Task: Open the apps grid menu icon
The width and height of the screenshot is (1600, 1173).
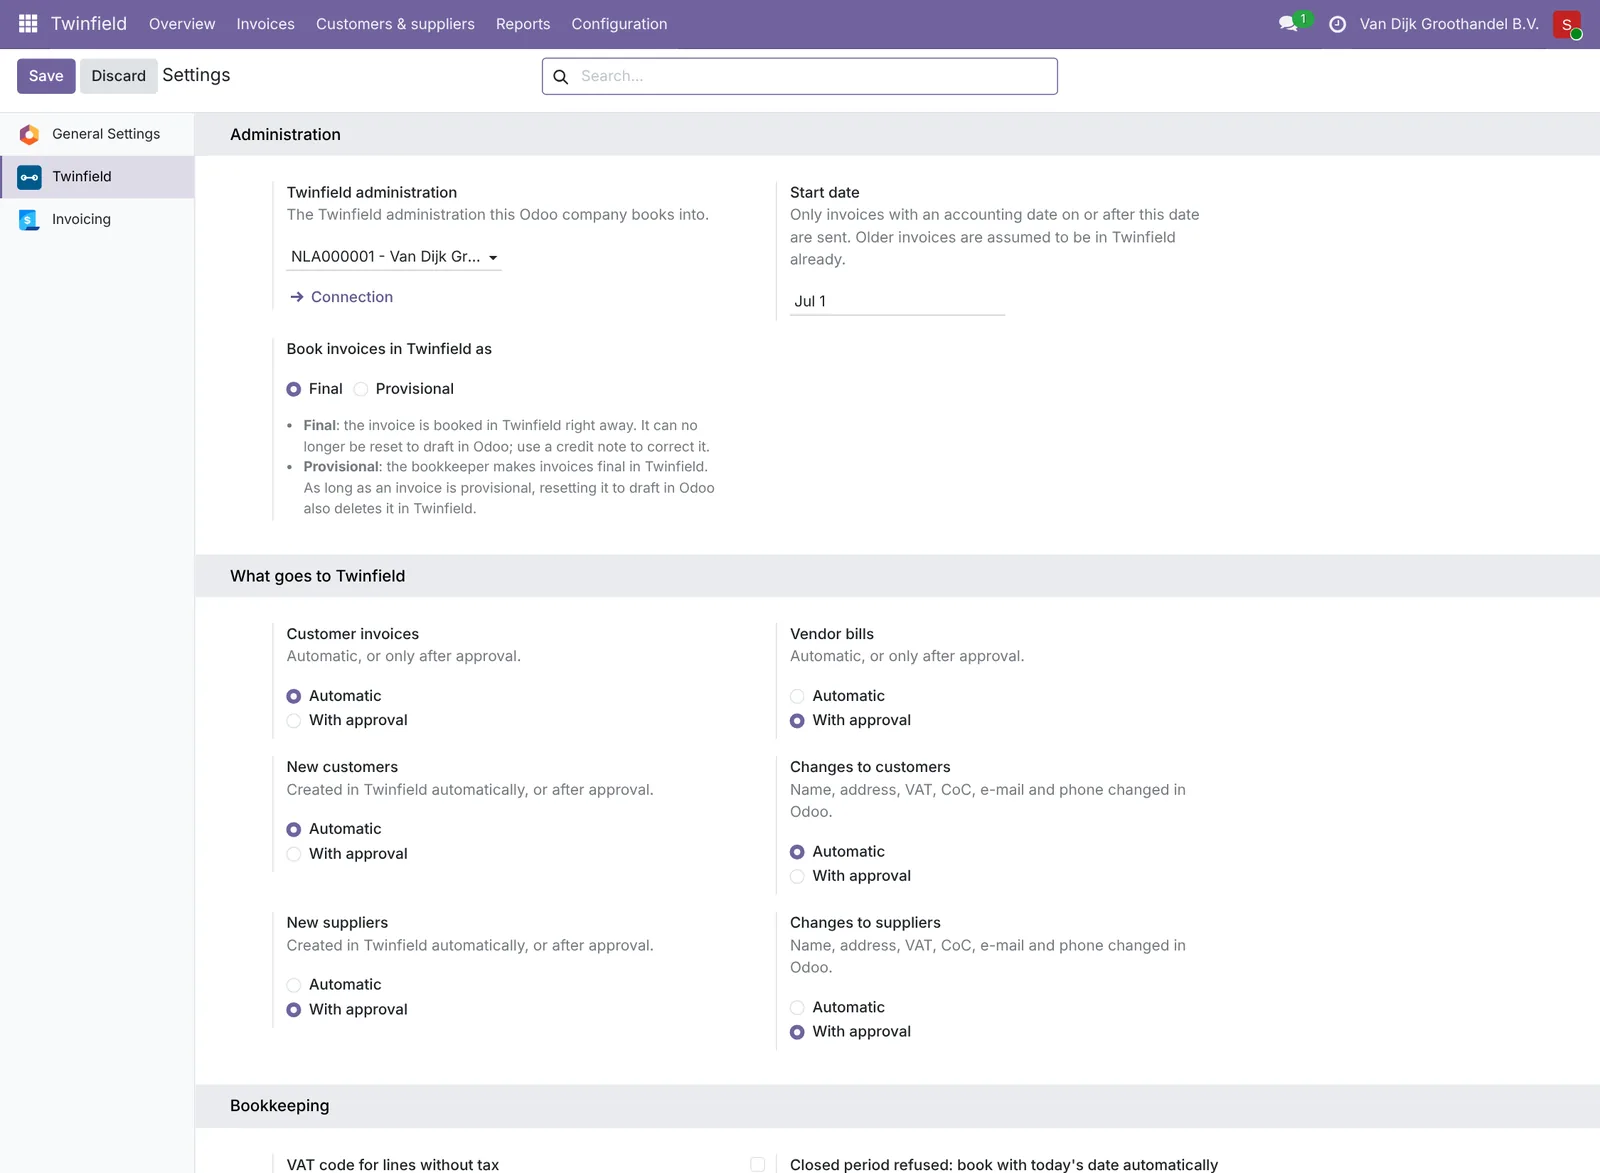Action: click(28, 23)
